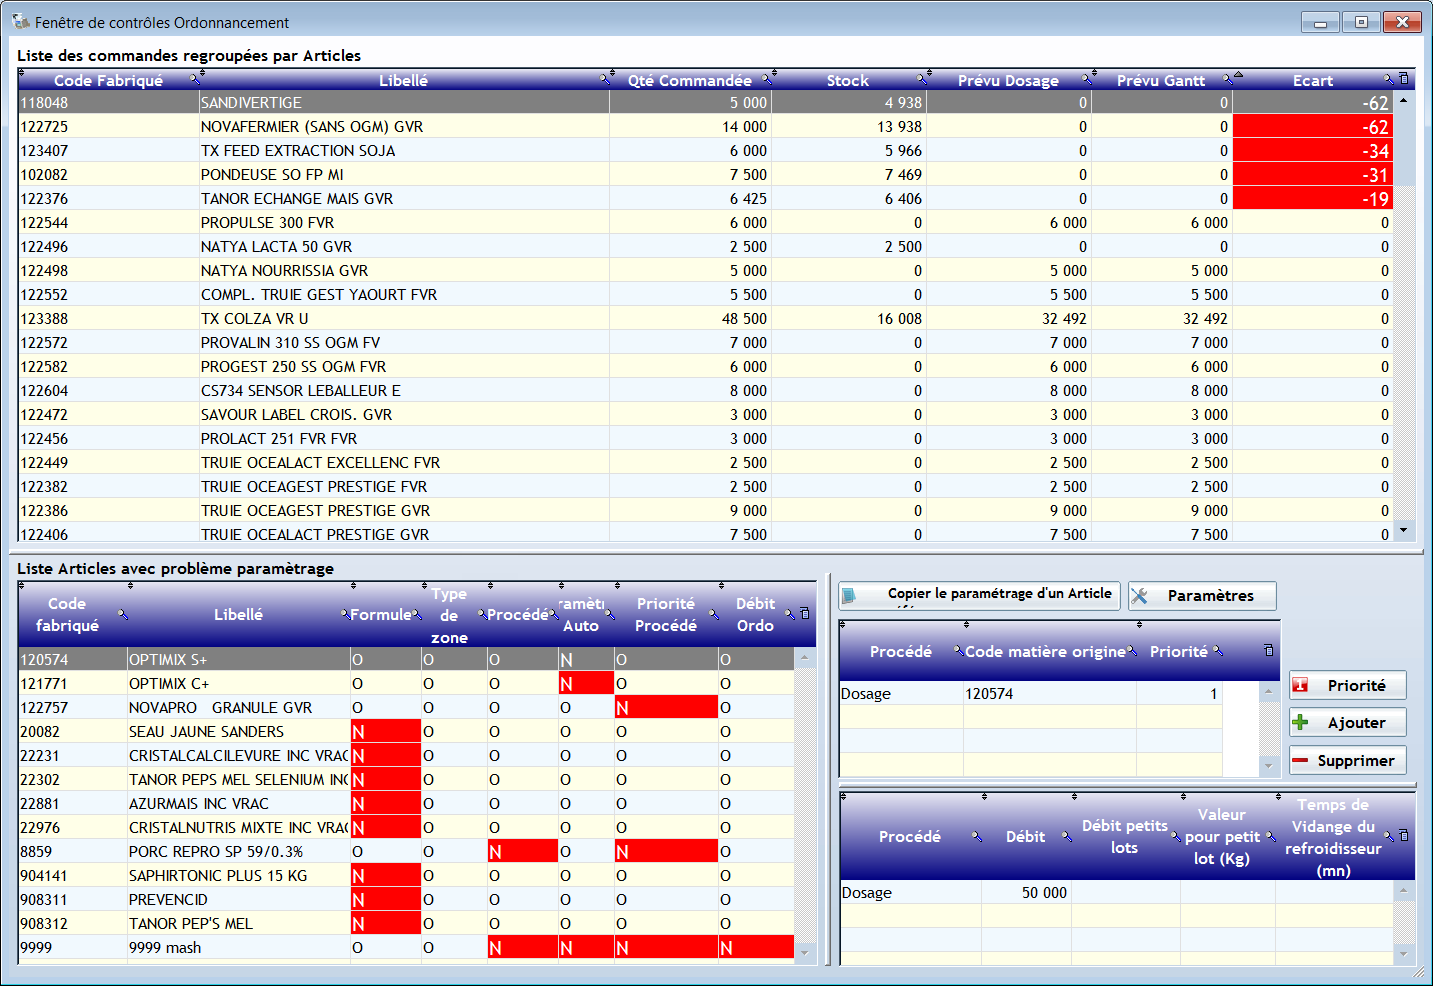Select row PROPULSE 300 FVR
The height and width of the screenshot is (986, 1433).
coord(706,222)
